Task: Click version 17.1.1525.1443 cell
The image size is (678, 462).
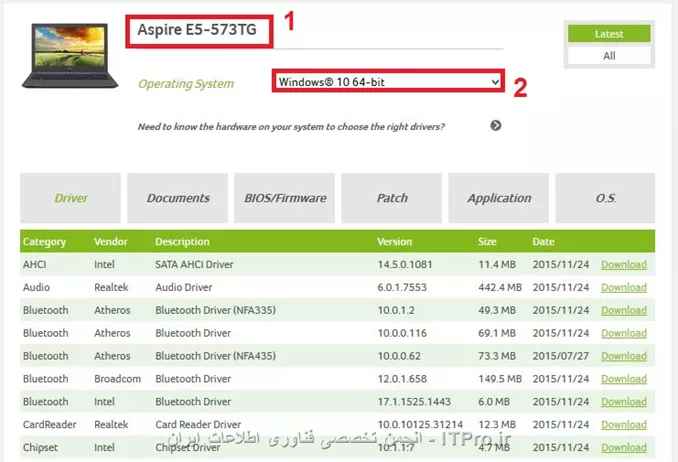Action: 414,401
